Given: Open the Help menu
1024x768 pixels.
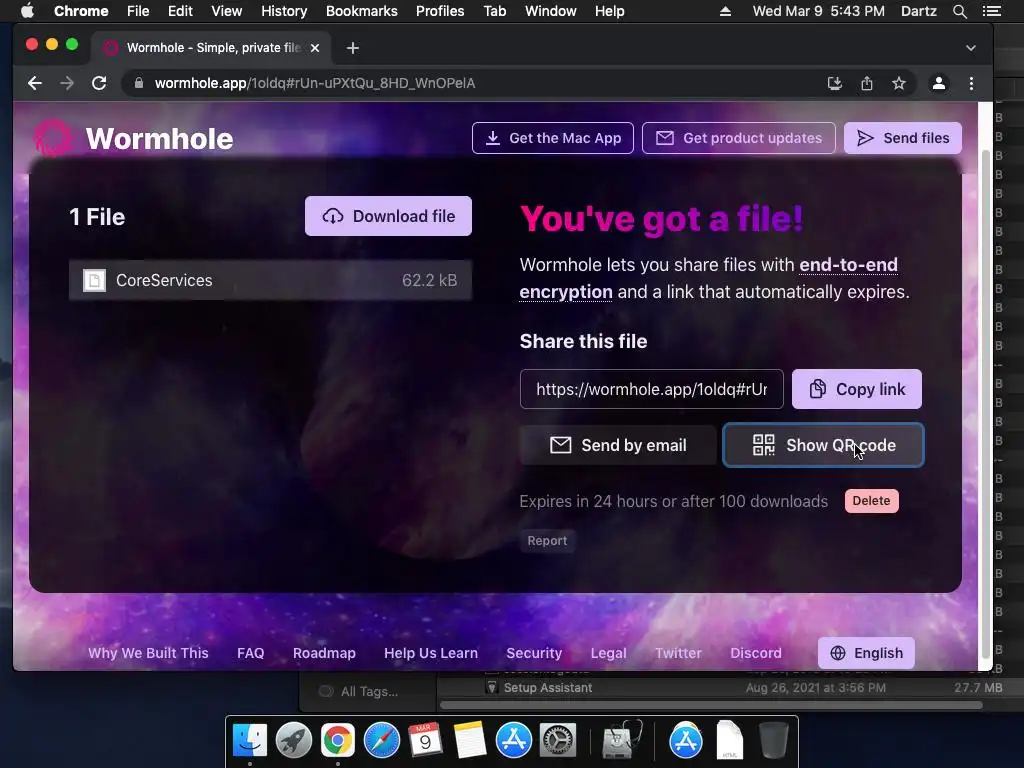Looking at the screenshot, I should [x=609, y=11].
